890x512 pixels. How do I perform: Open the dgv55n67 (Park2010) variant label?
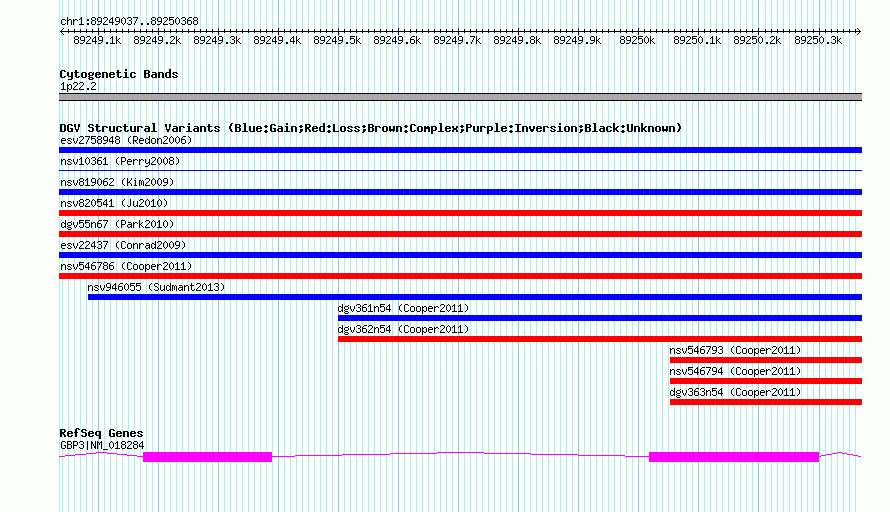pos(117,224)
